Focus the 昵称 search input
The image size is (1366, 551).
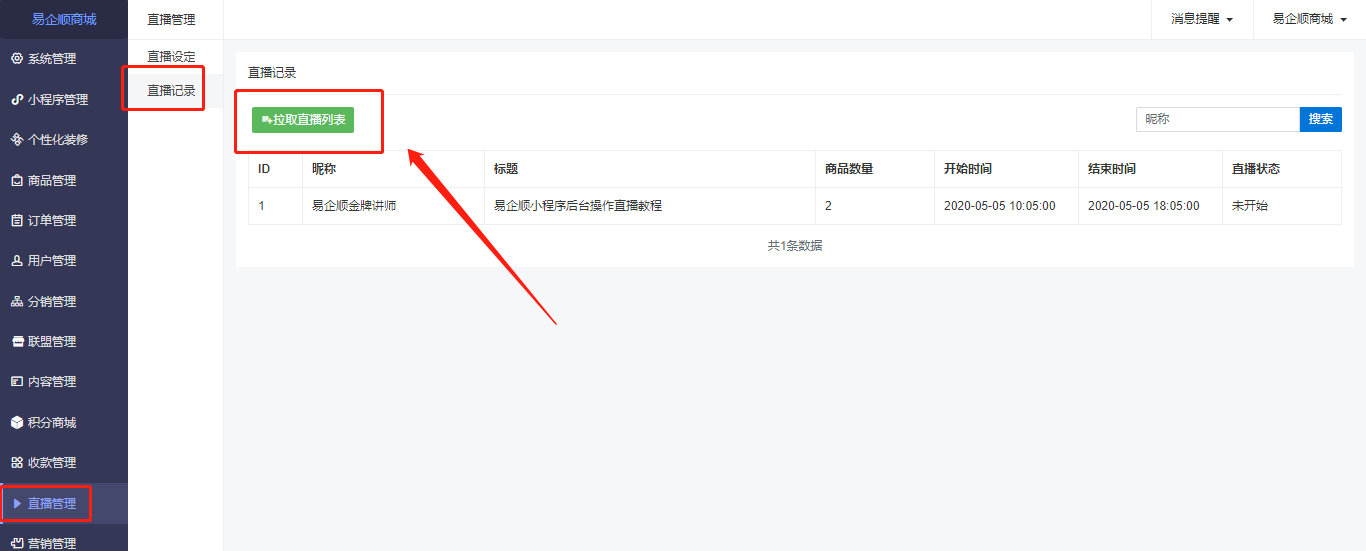pos(1218,119)
